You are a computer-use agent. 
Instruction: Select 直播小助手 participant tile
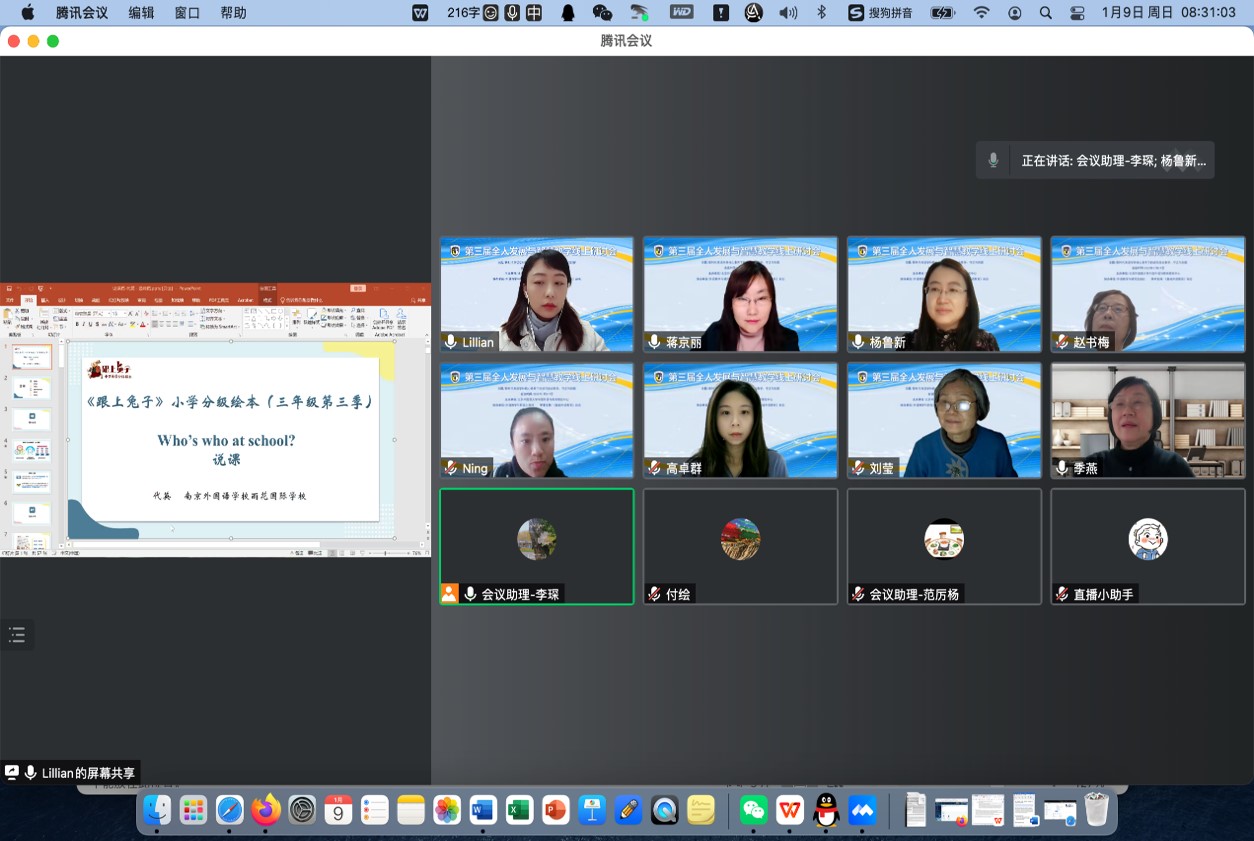click(x=1148, y=546)
